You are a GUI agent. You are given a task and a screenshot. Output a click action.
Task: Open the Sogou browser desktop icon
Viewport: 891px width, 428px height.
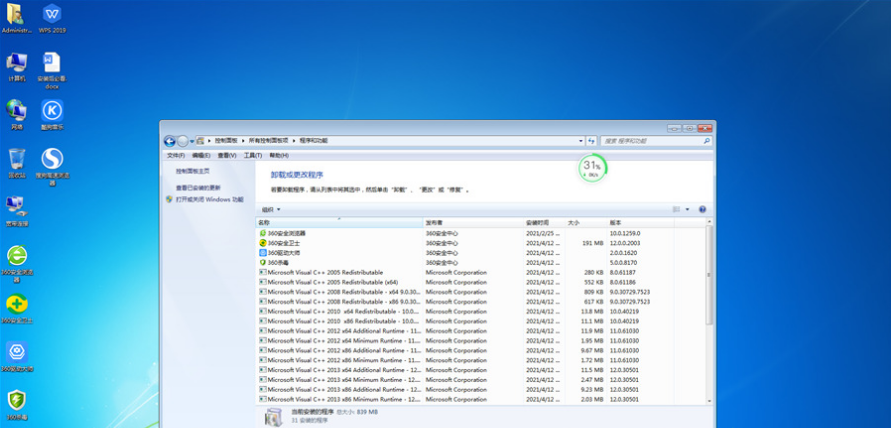click(52, 161)
